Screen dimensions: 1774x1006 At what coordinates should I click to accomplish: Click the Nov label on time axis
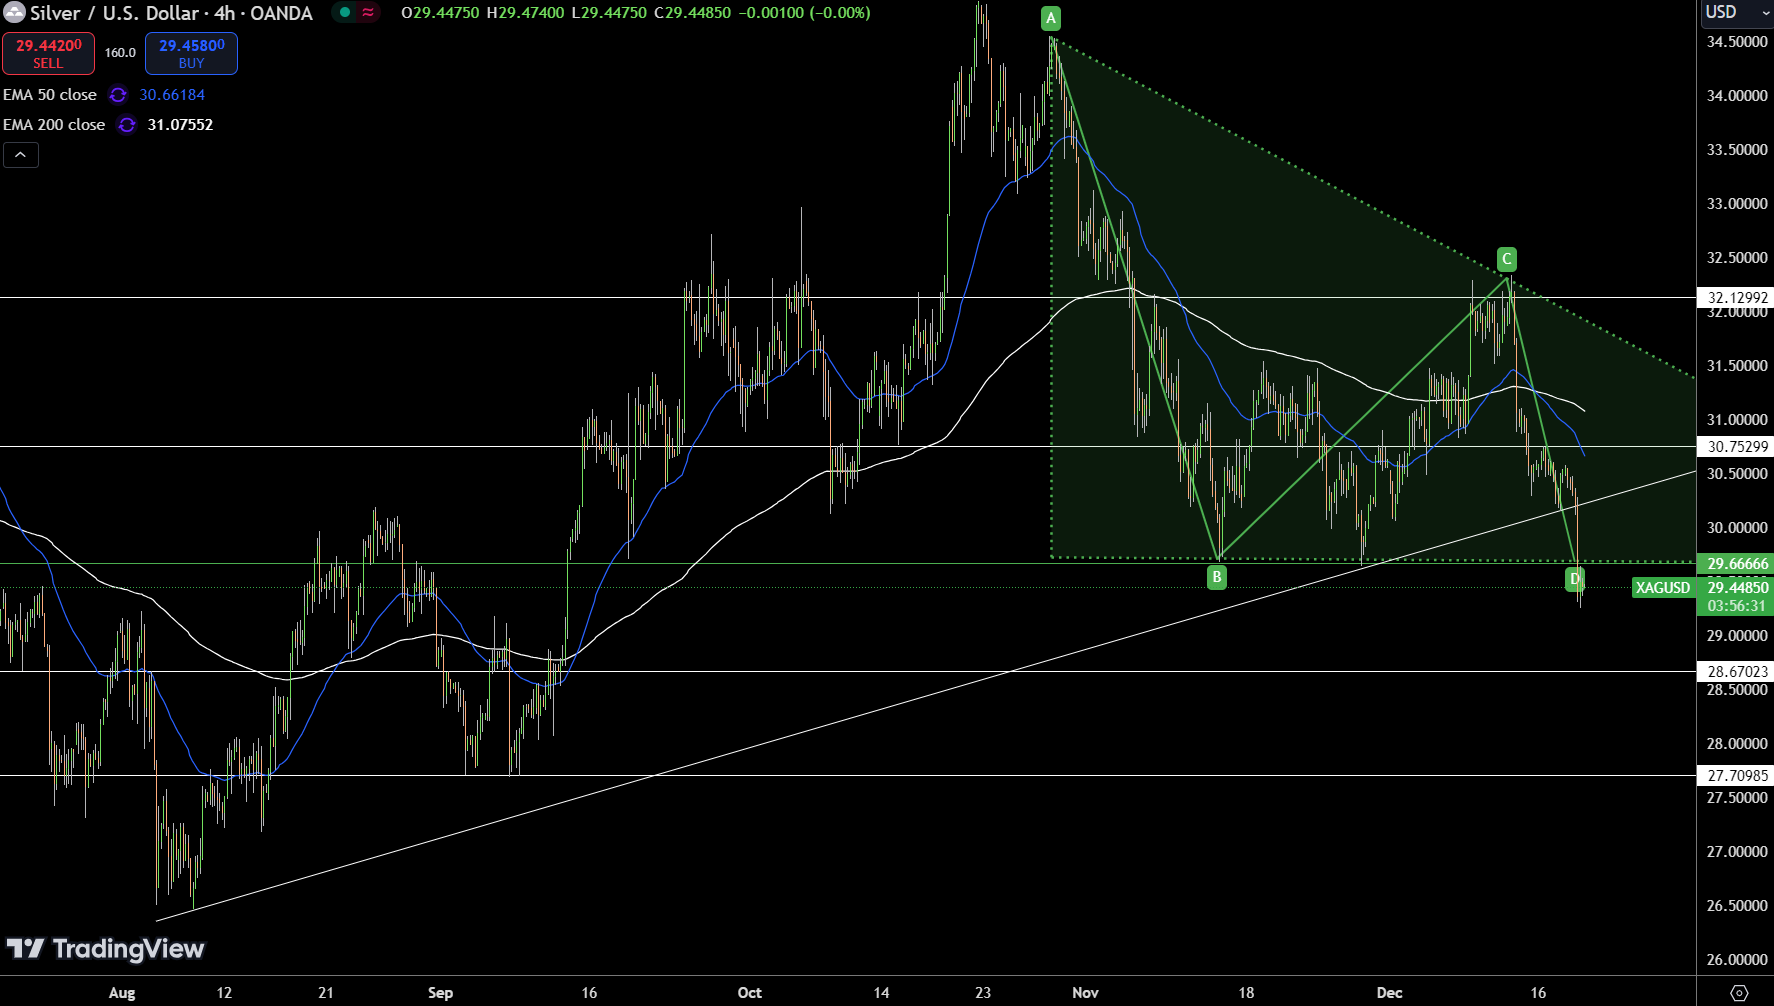click(x=1085, y=993)
